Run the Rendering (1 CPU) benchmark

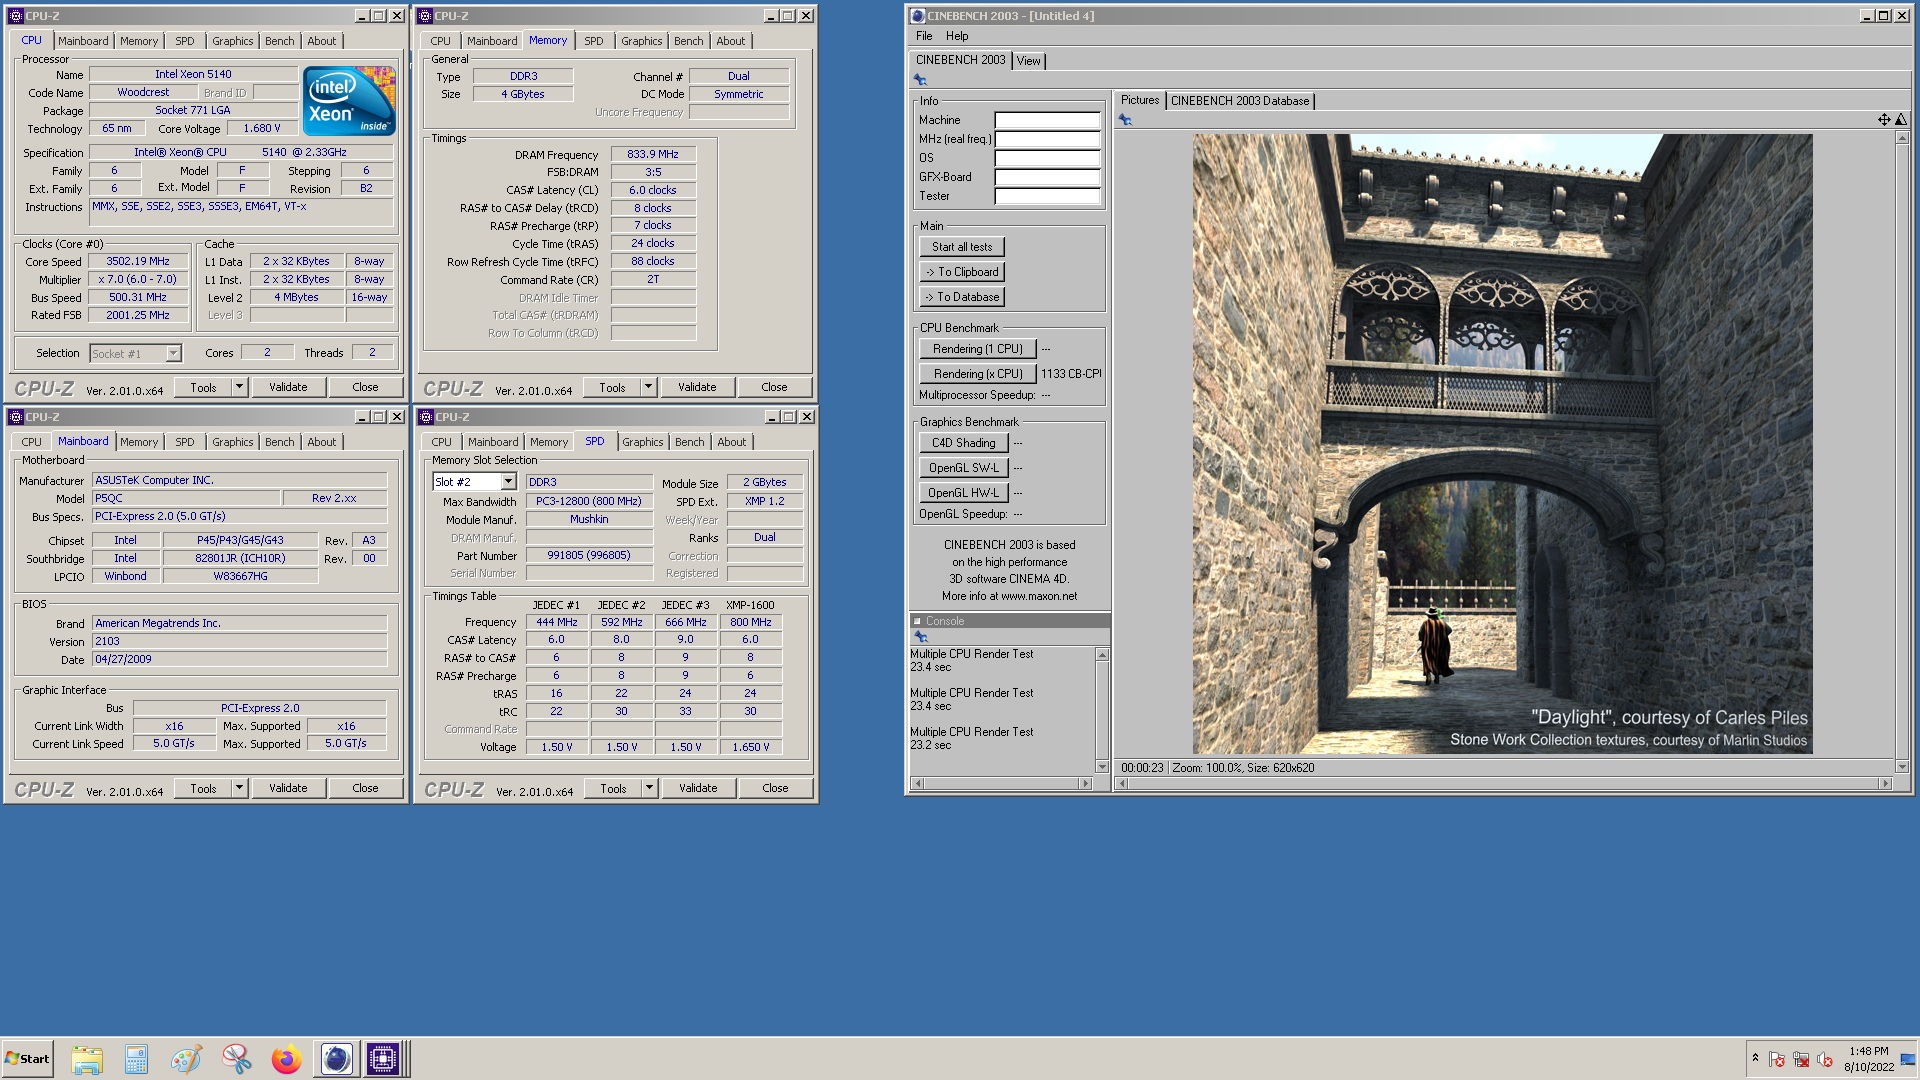coord(977,349)
